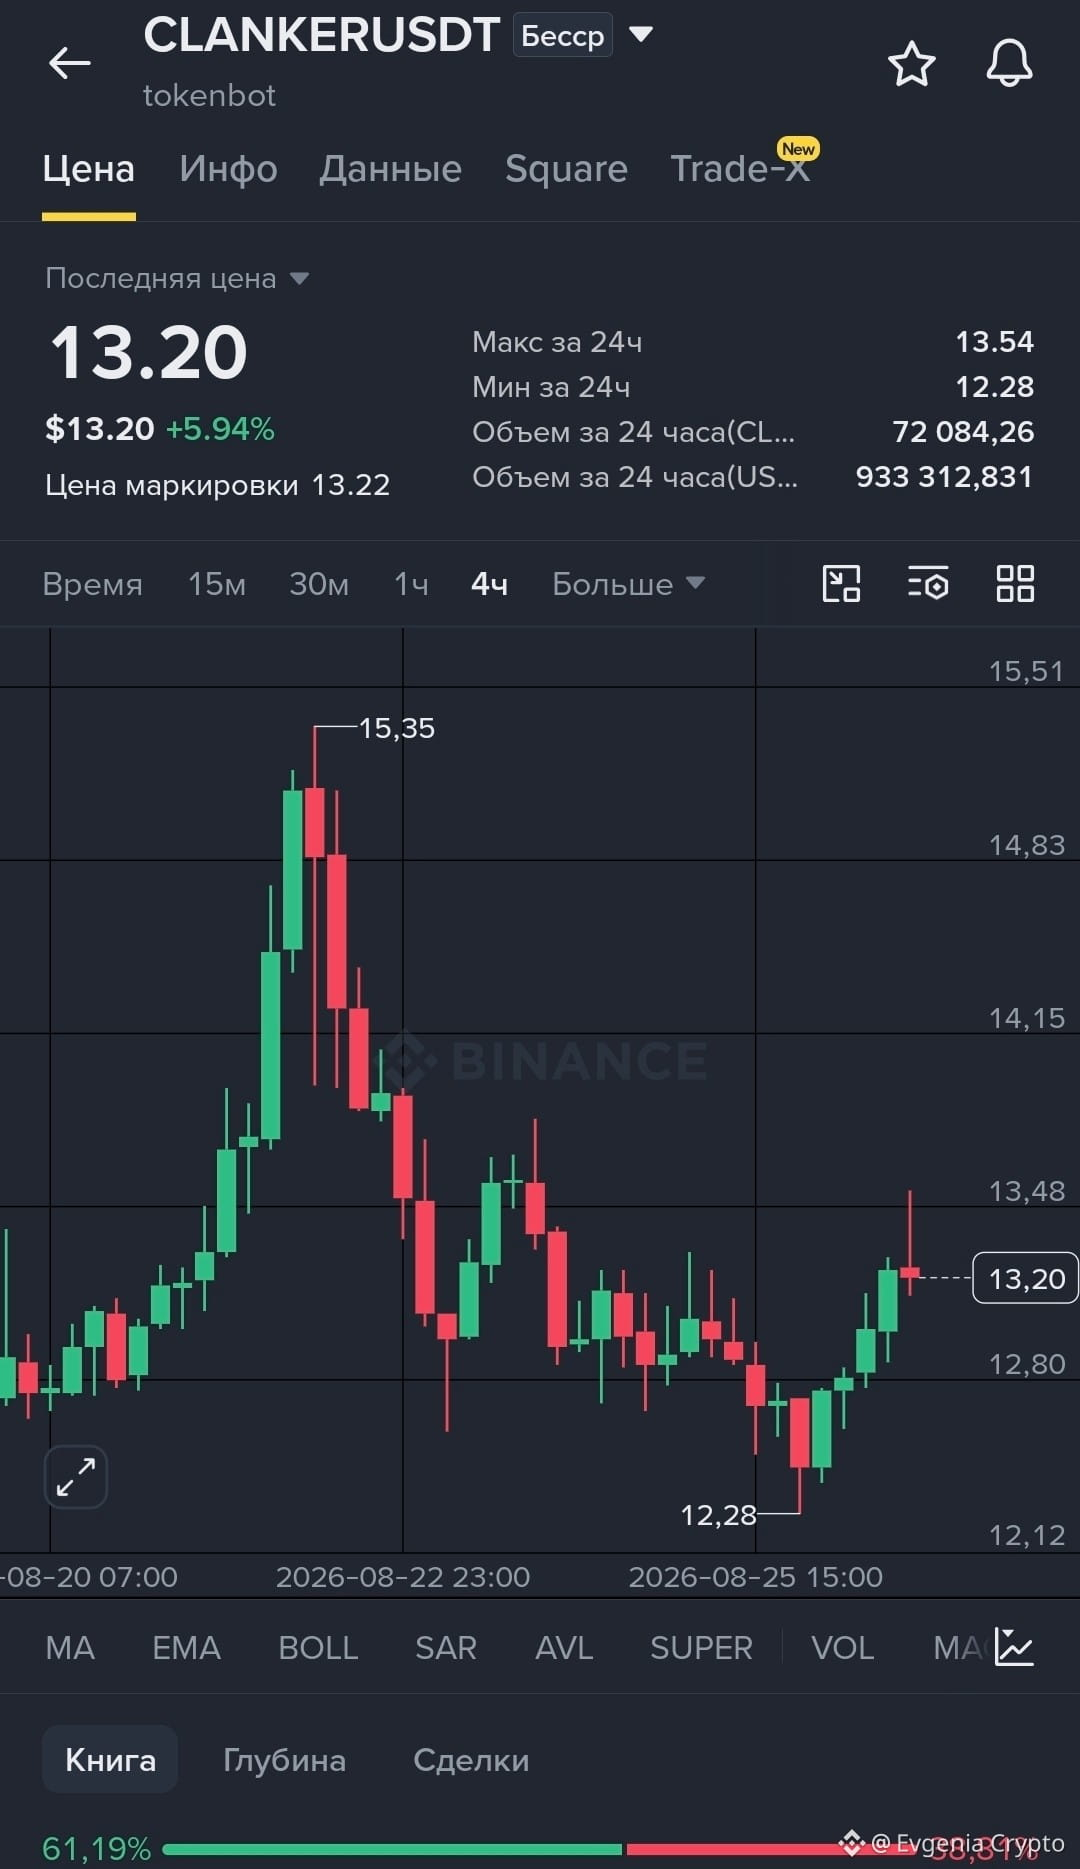1080x1869 pixels.
Task: Tap the Цена маркировки 13.22 text
Action: click(217, 485)
